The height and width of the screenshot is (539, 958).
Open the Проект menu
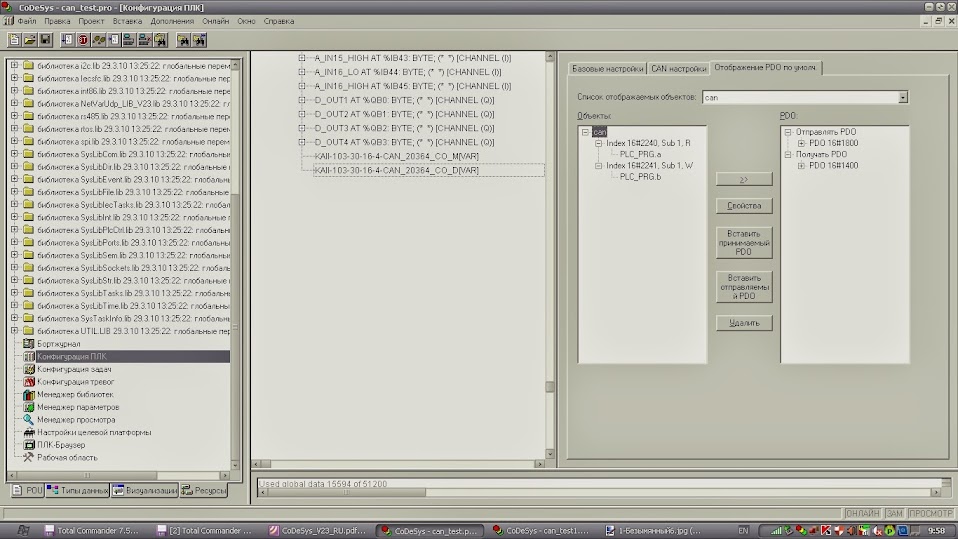91,21
